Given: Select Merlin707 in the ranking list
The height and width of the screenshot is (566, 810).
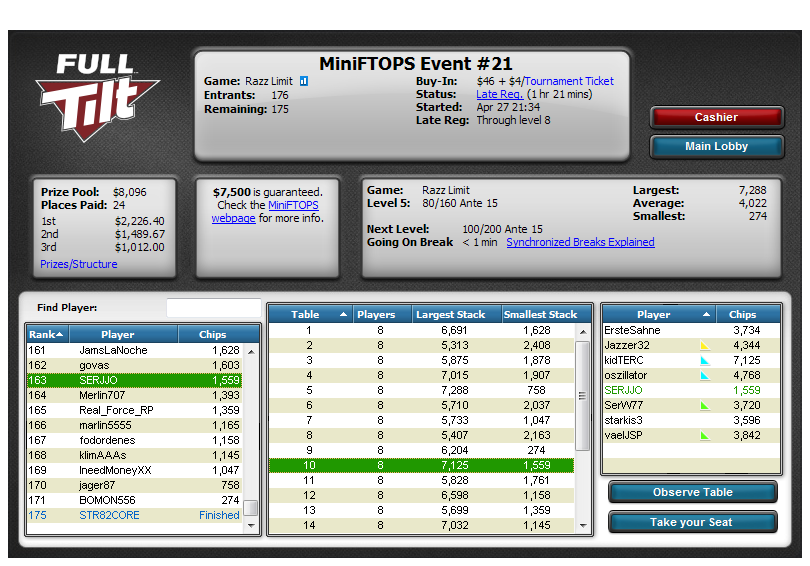Looking at the screenshot, I should coord(134,395).
